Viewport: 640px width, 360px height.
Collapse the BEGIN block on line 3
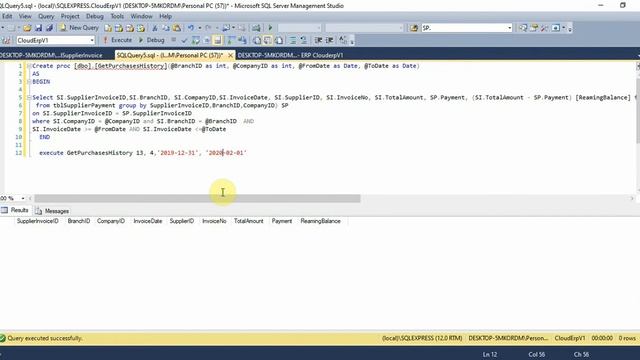29,82
